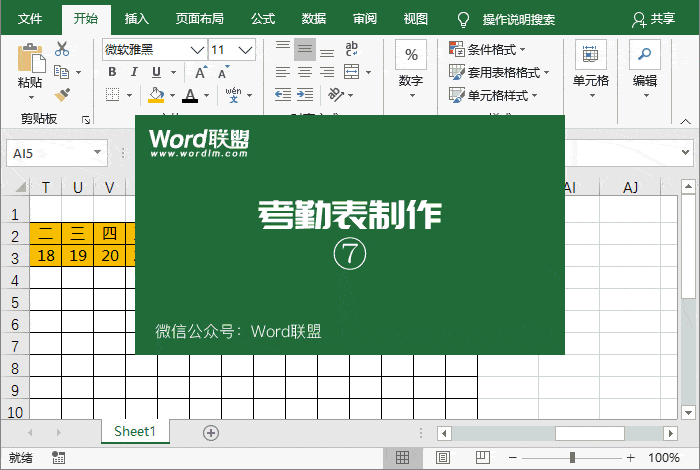Open the 编辑 editing group

[645, 69]
